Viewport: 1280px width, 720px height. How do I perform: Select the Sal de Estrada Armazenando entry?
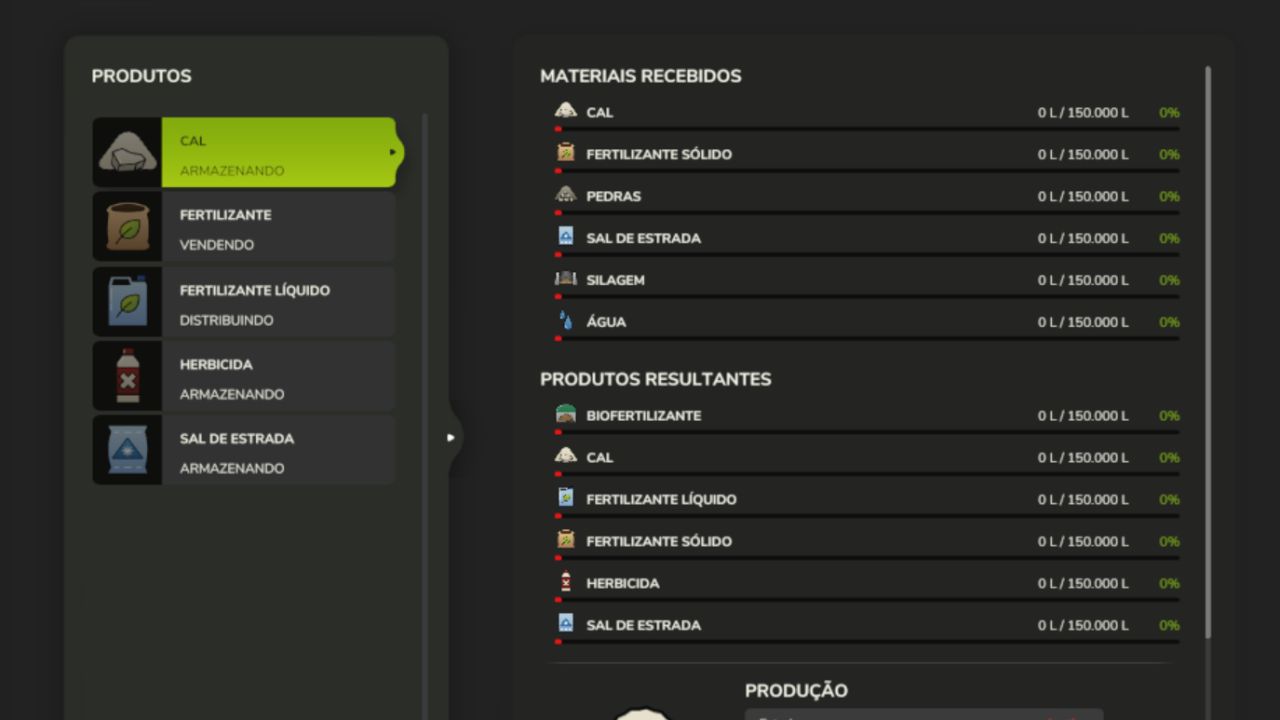pos(278,450)
